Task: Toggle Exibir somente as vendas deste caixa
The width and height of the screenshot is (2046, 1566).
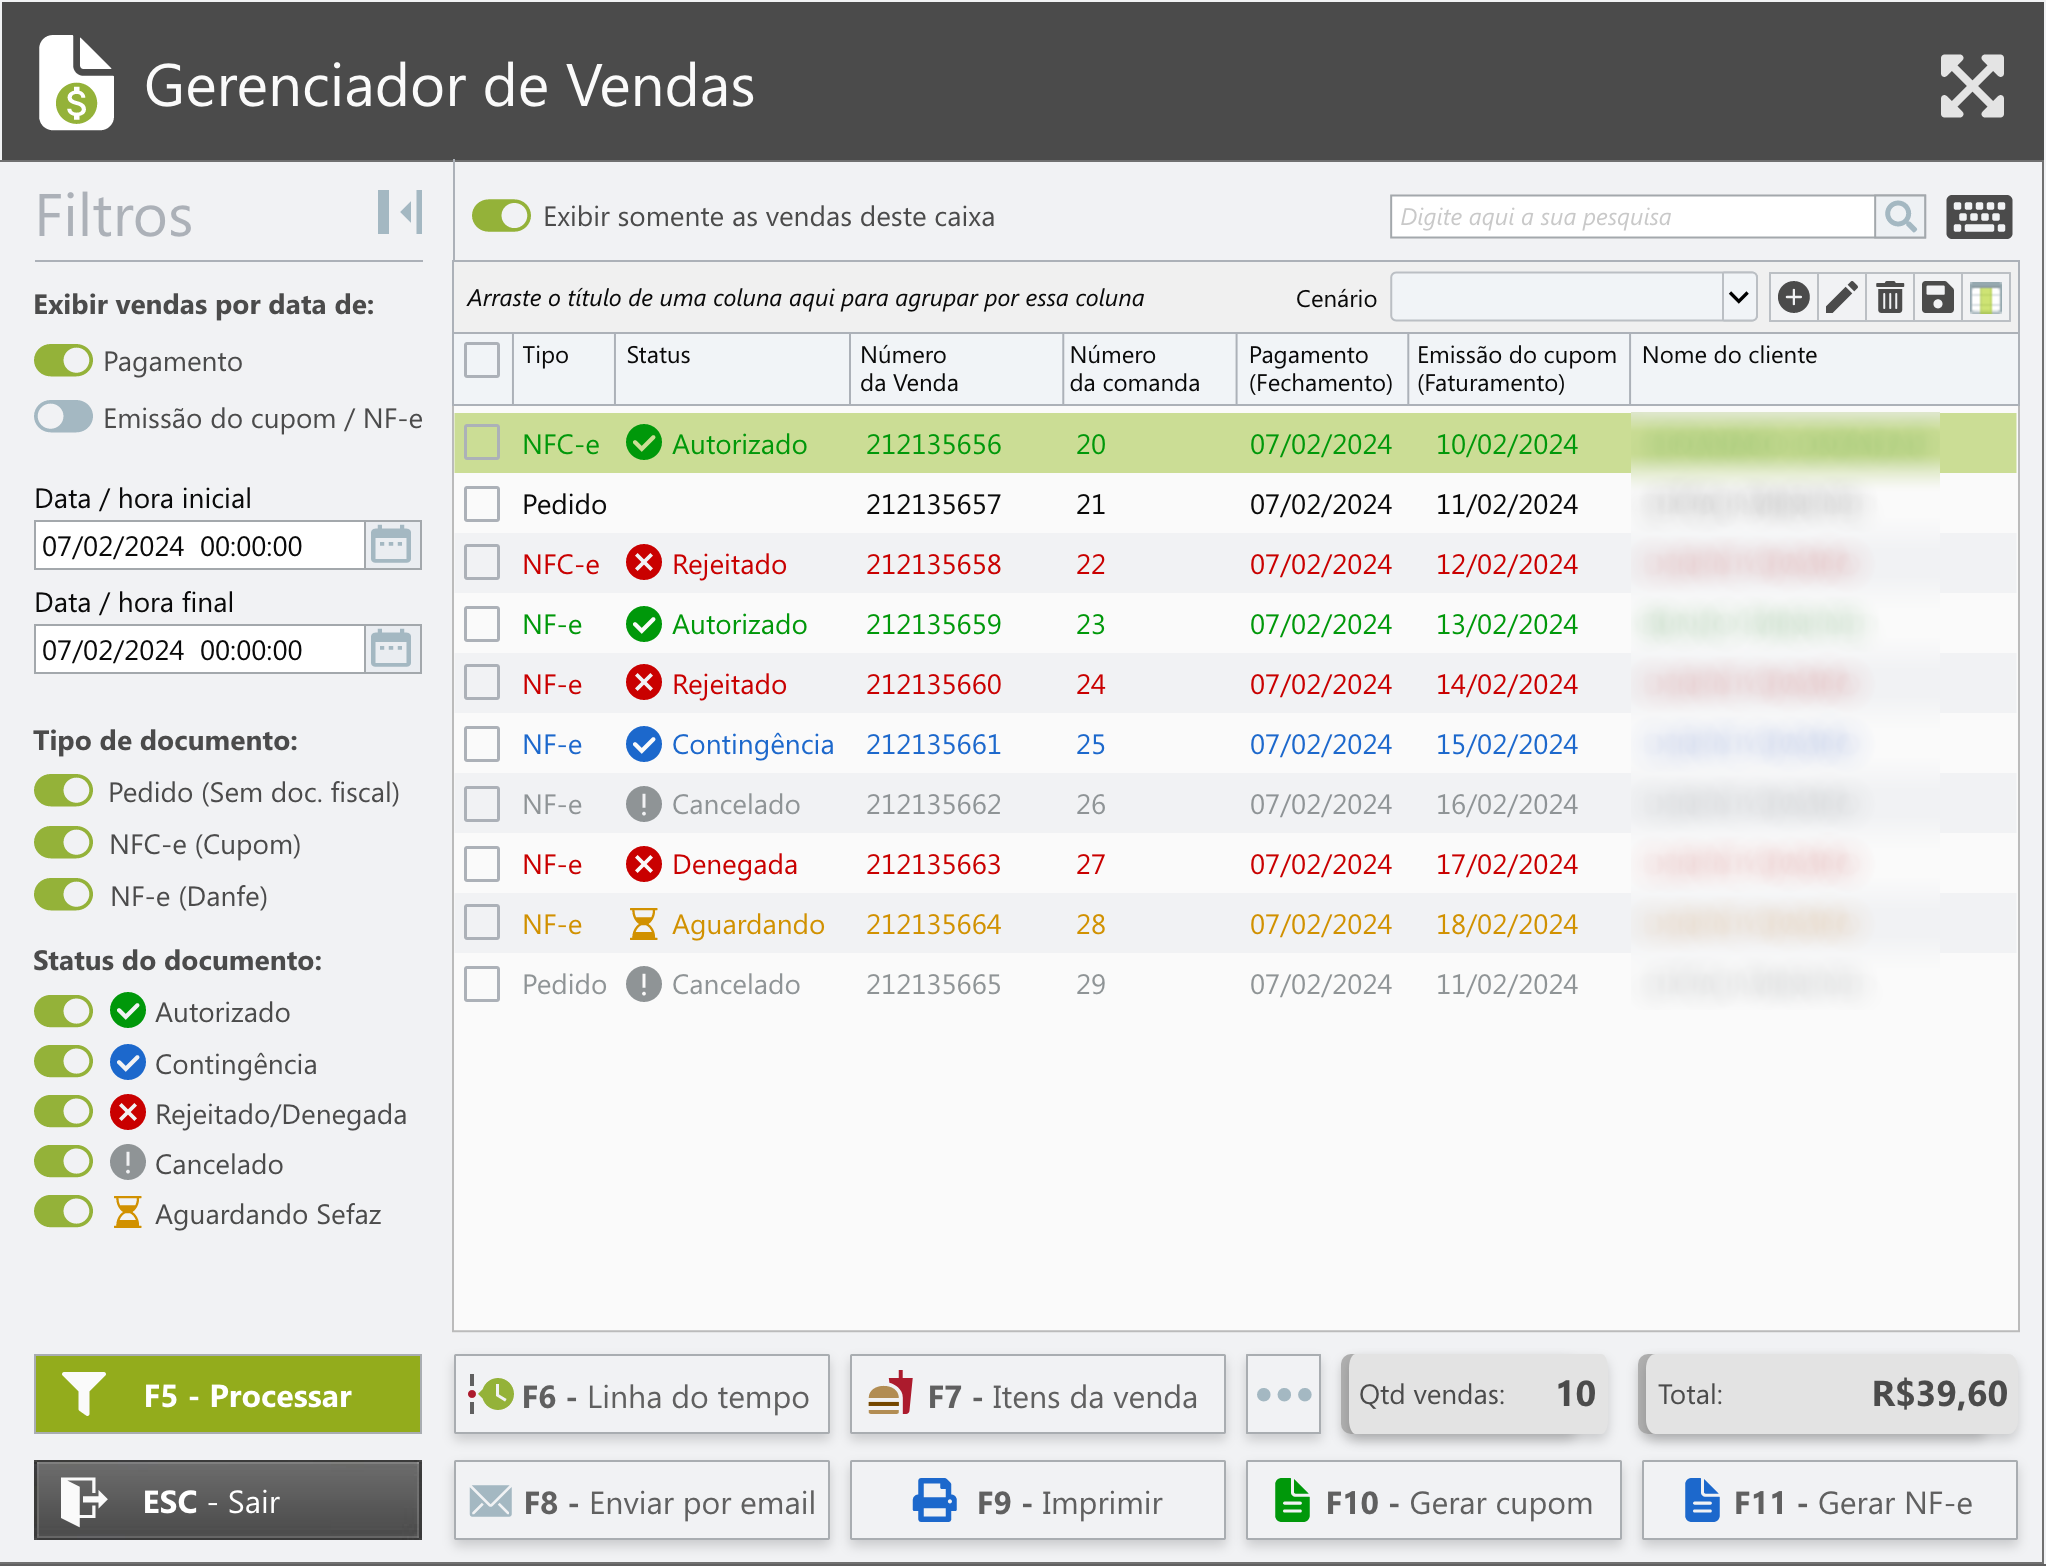Action: click(x=501, y=216)
